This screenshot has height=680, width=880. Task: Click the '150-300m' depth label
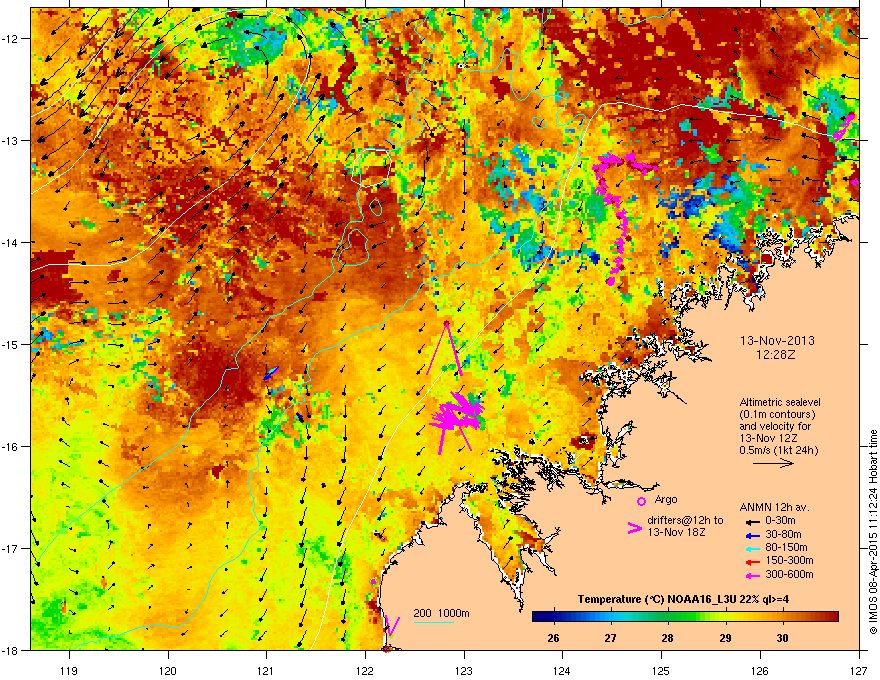pyautogui.click(x=789, y=560)
